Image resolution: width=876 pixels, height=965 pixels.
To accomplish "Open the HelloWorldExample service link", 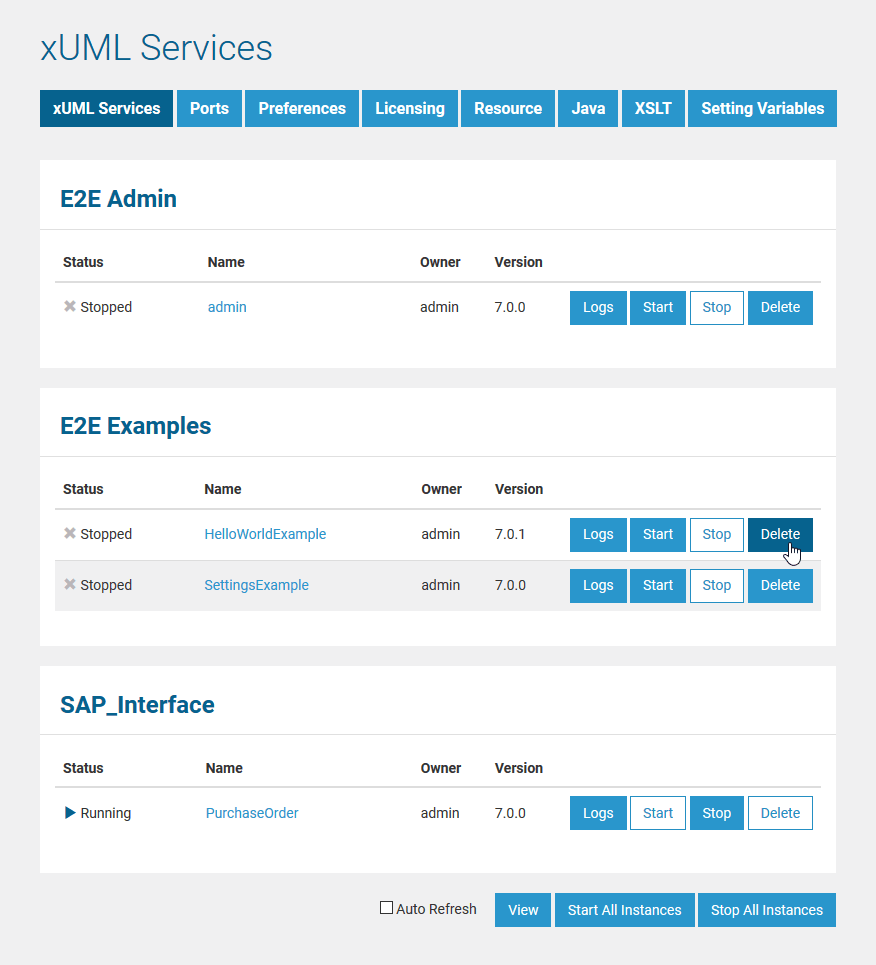I will coord(265,534).
